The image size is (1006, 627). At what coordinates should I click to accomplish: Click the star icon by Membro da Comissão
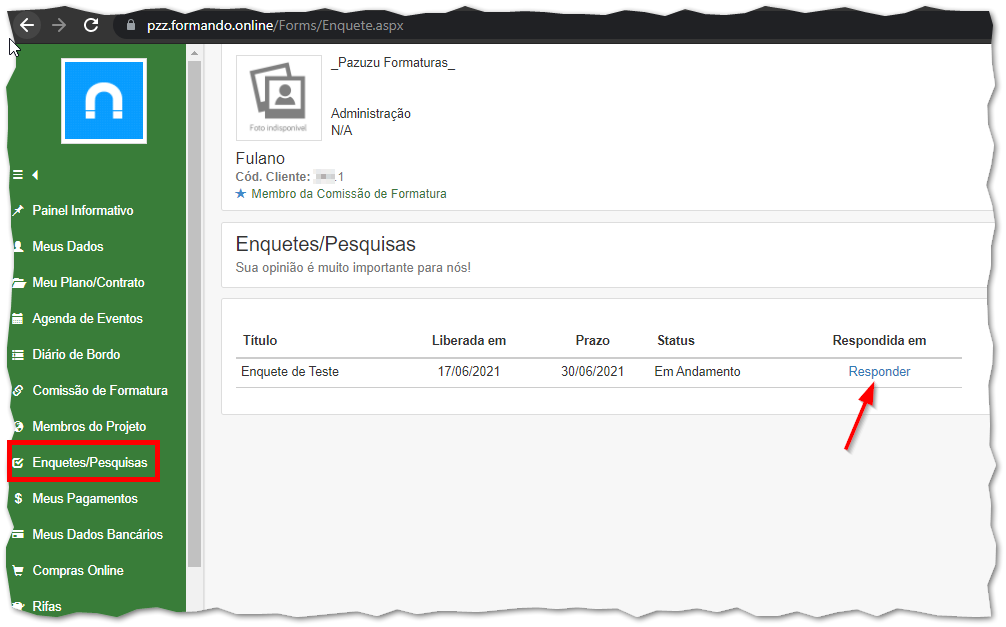point(241,193)
